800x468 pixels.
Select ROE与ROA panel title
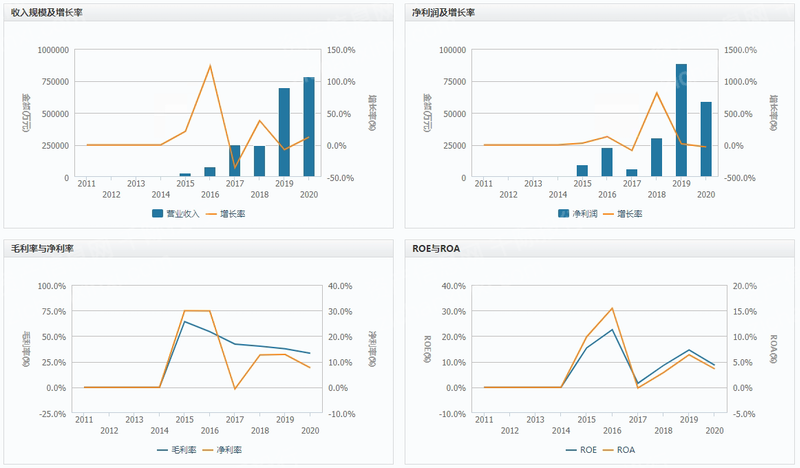tap(437, 247)
